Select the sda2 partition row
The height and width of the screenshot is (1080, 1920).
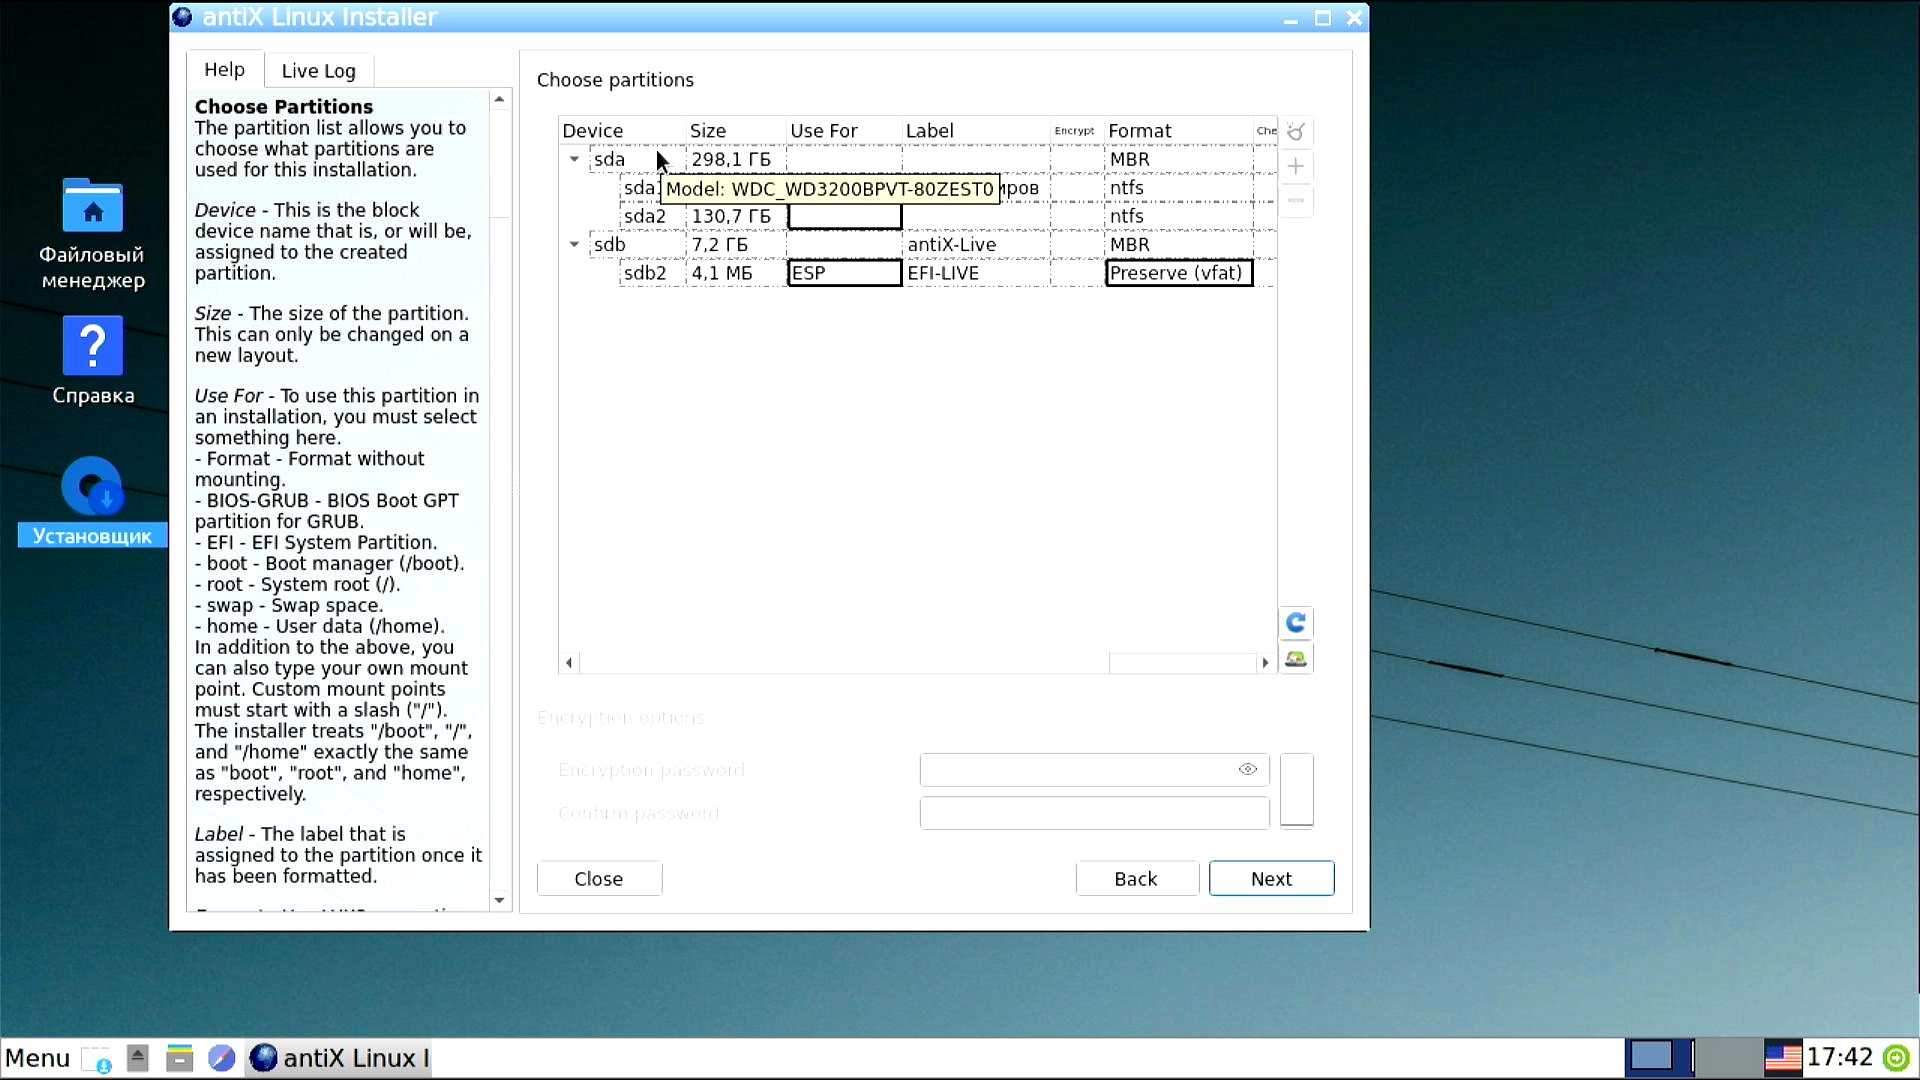pyautogui.click(x=918, y=216)
